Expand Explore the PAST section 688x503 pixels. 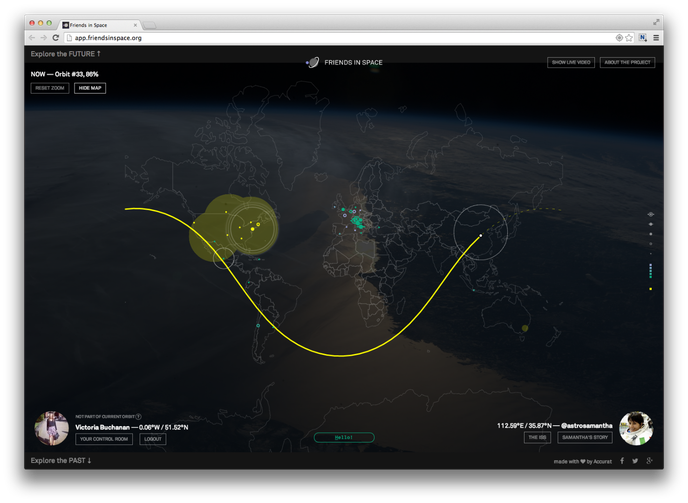(61, 461)
